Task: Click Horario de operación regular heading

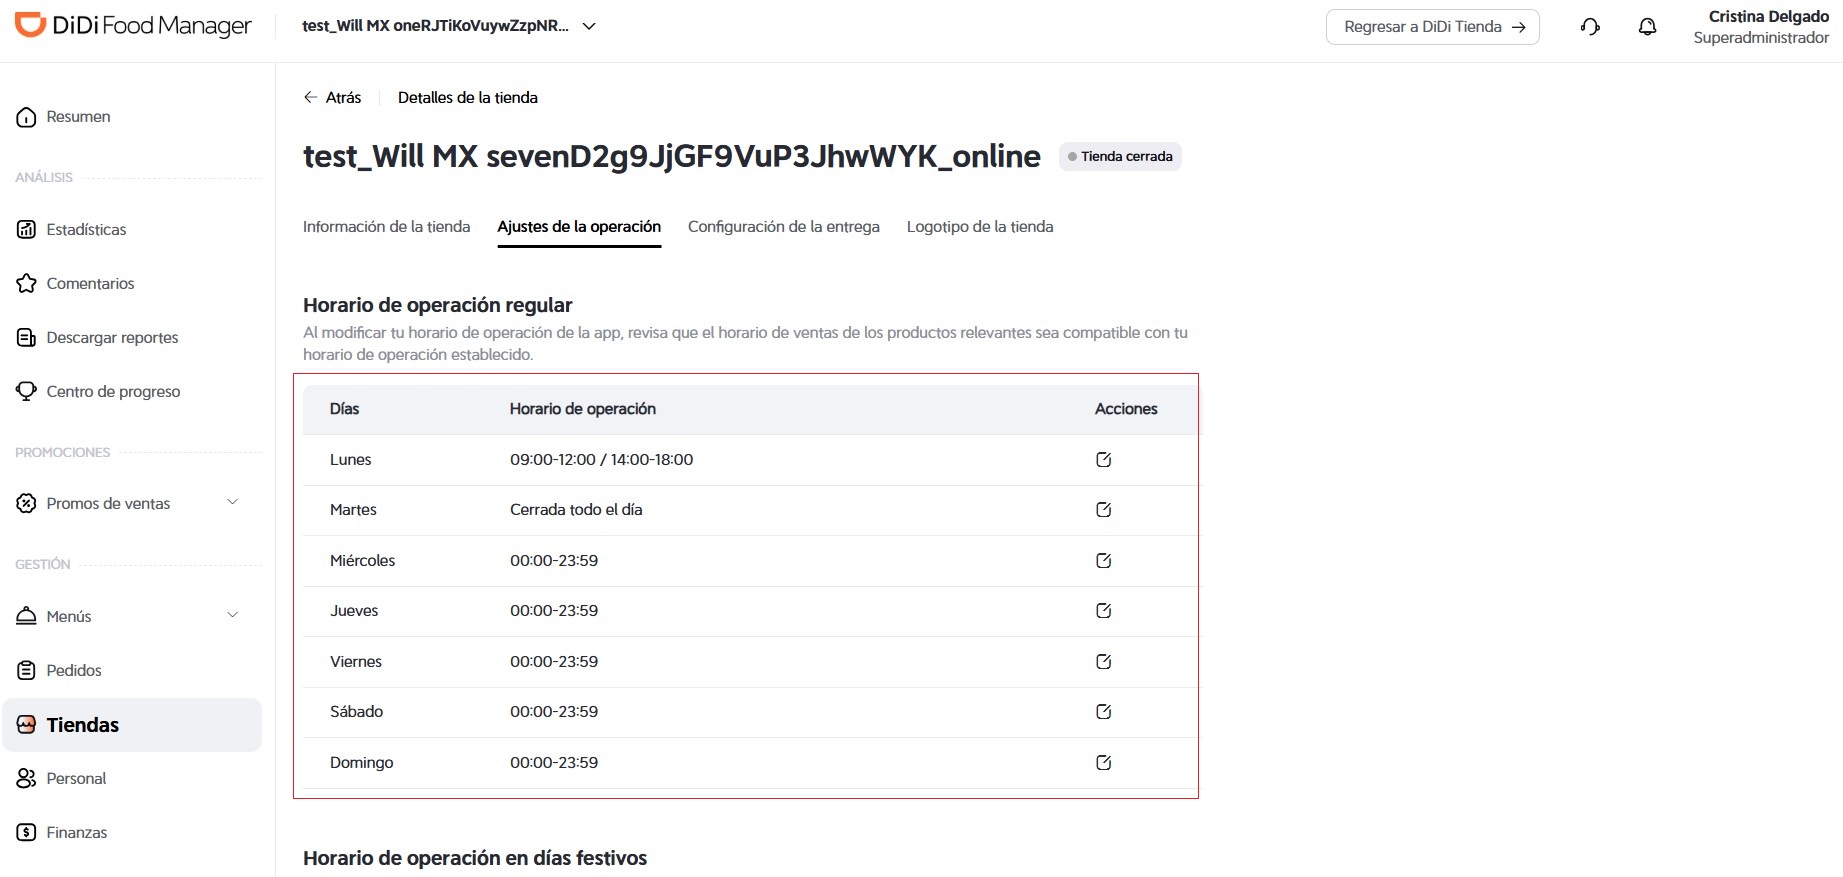Action: 438,305
